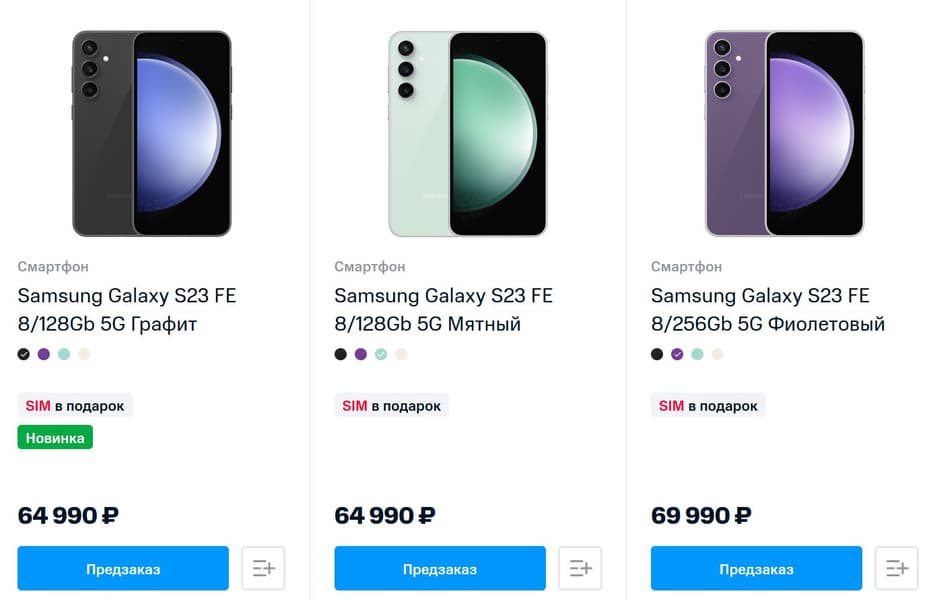Open the Violet Galaxy S23 FE product image
Screen dimensions: 933x600
point(784,133)
